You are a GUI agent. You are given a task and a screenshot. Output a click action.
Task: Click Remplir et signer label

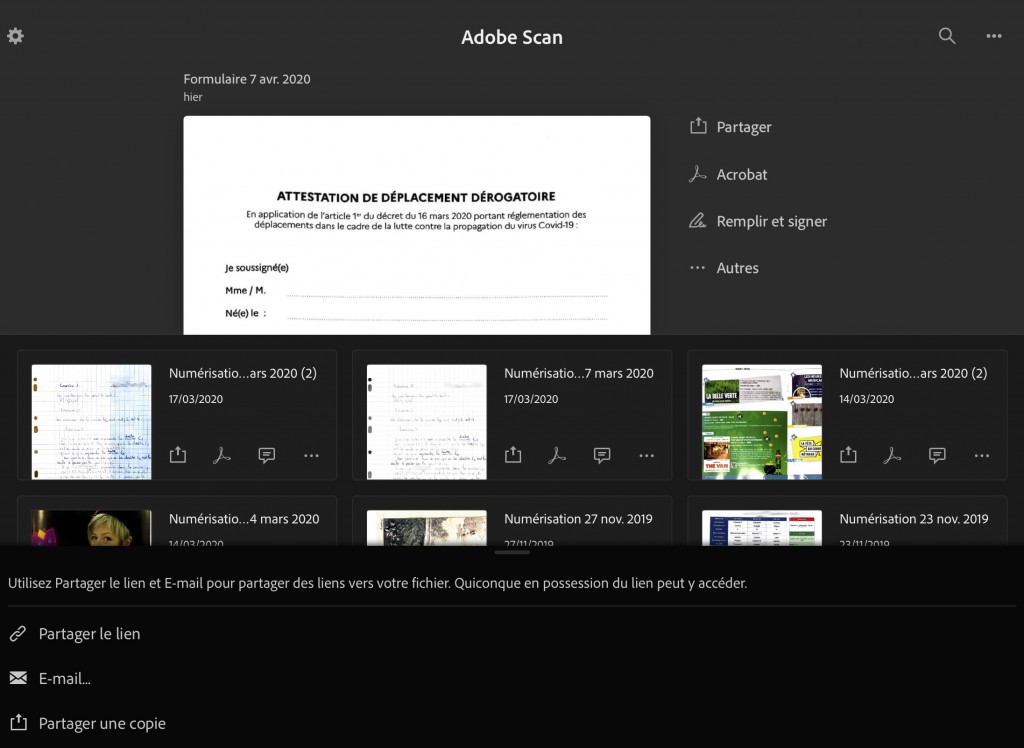pyautogui.click(x=771, y=221)
